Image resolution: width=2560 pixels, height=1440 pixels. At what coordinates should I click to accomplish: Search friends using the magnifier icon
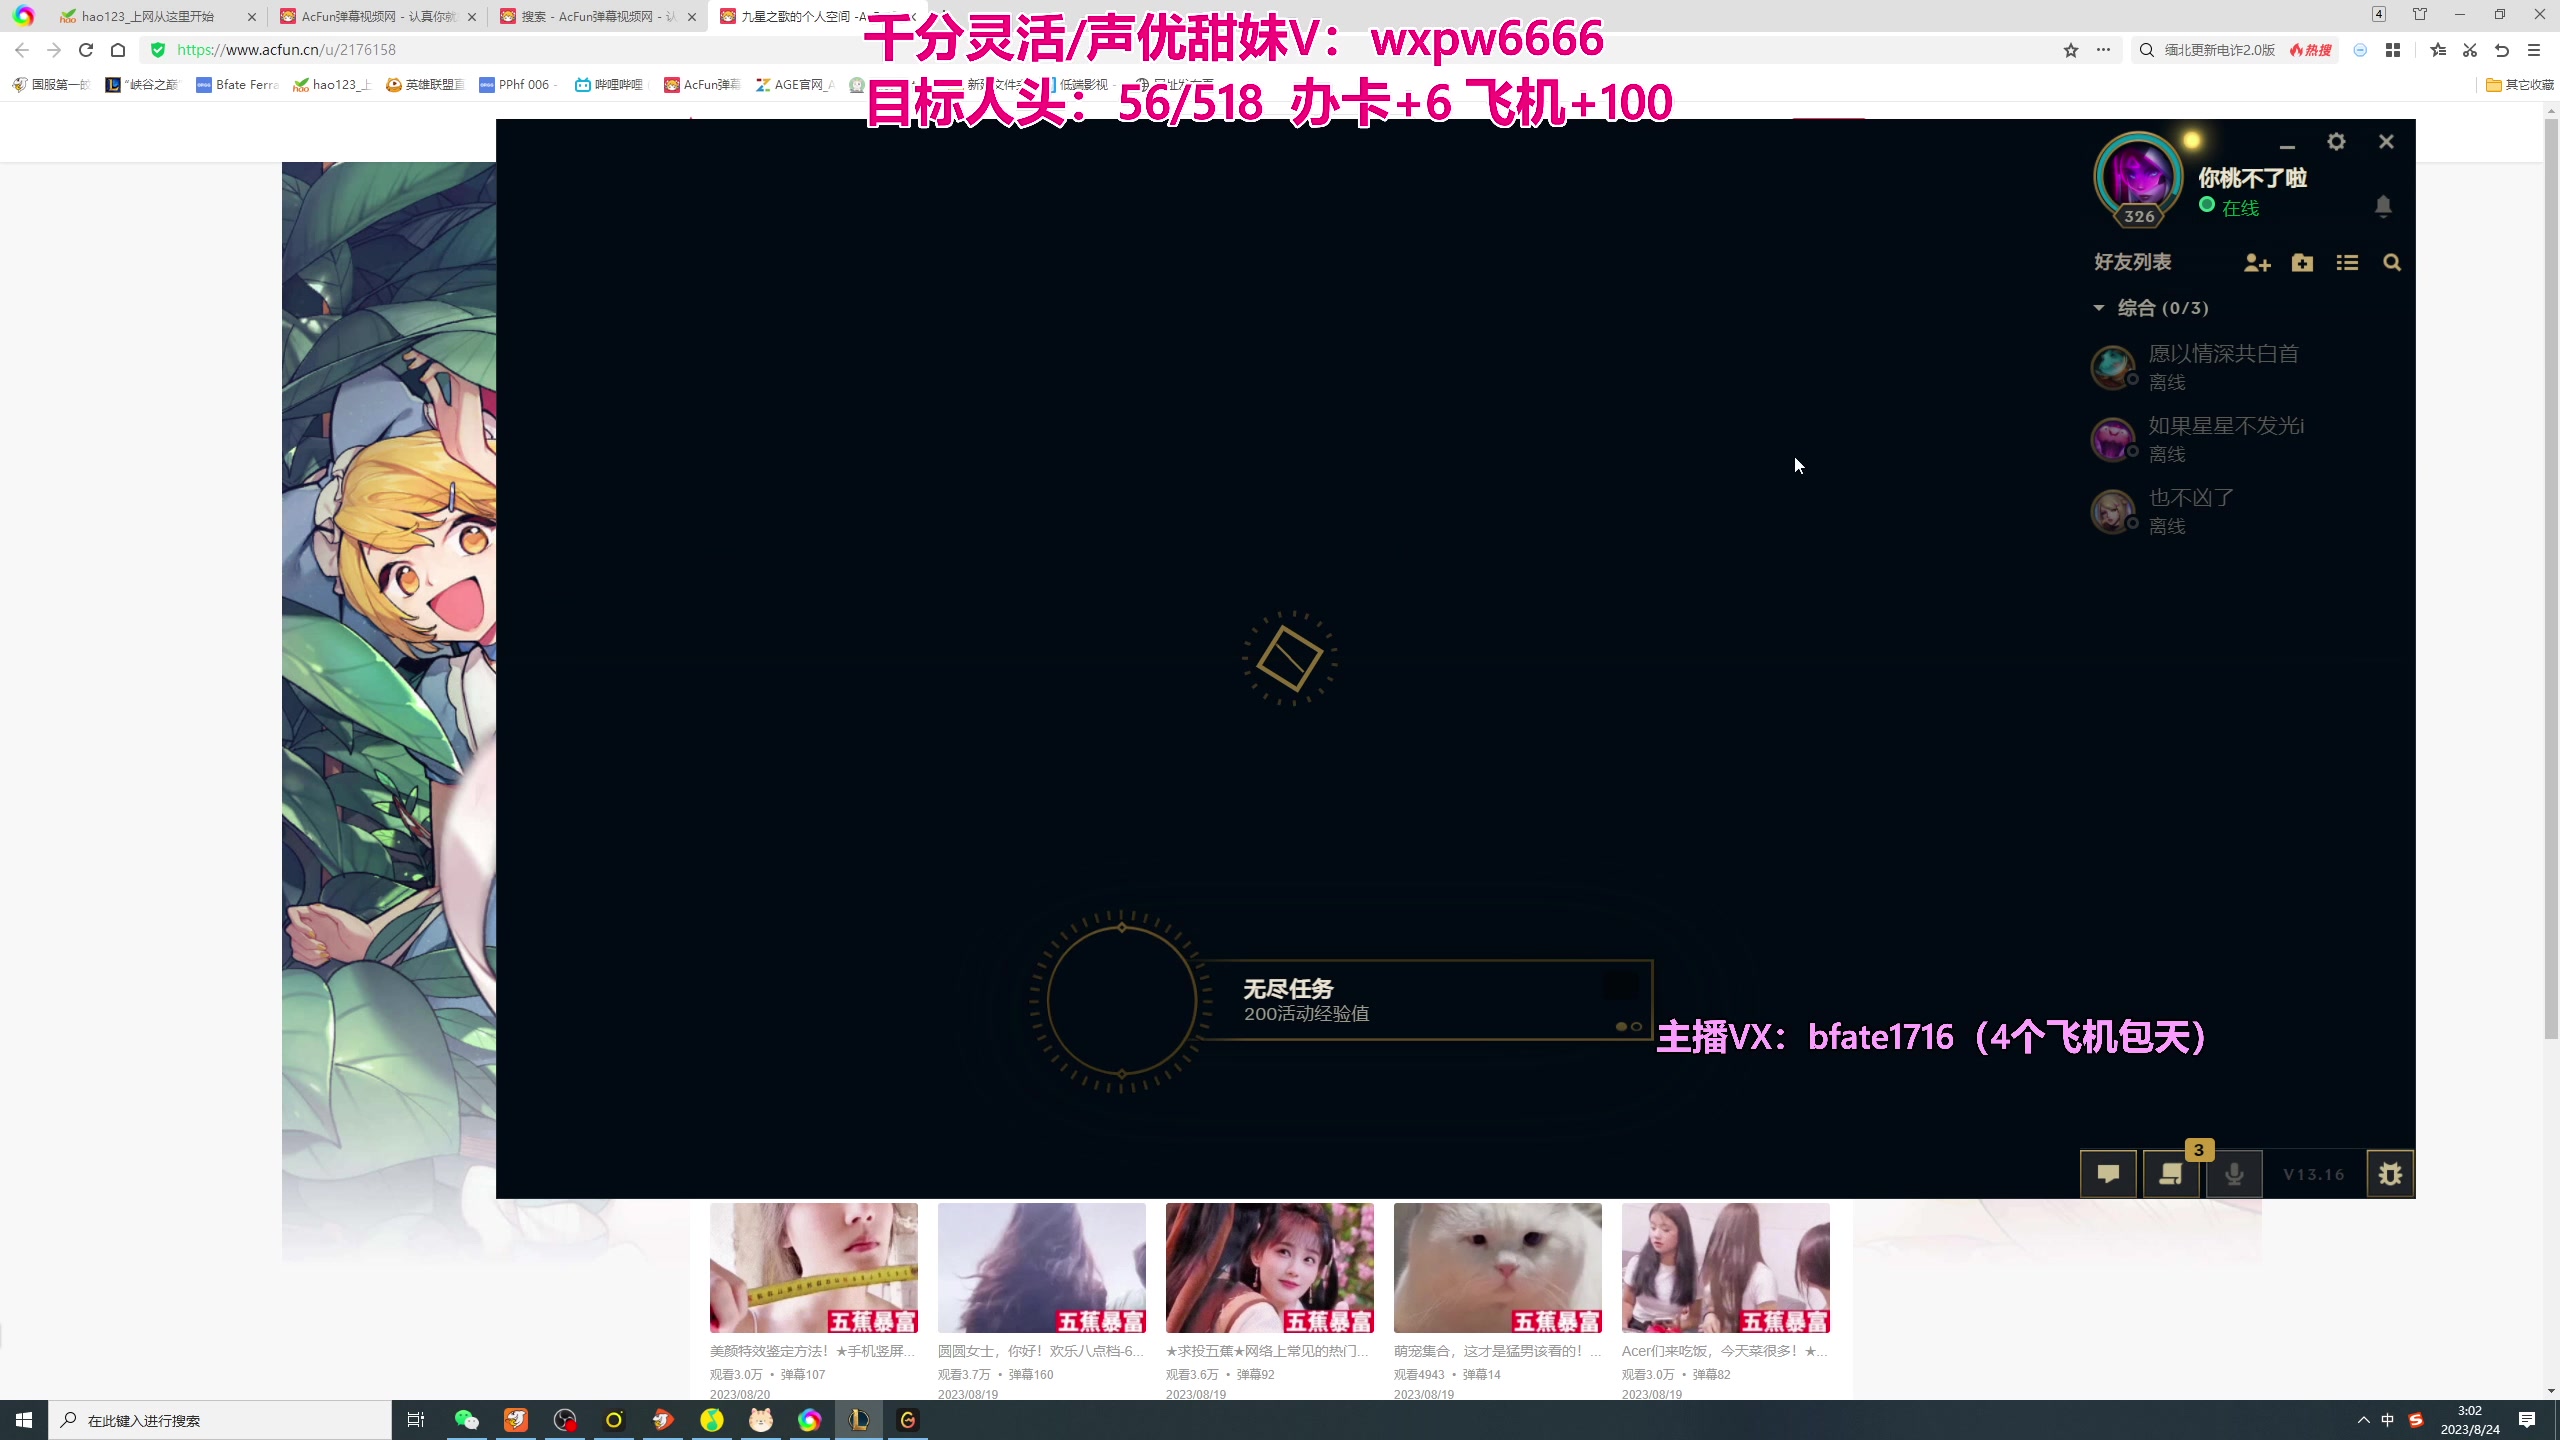click(x=2391, y=262)
